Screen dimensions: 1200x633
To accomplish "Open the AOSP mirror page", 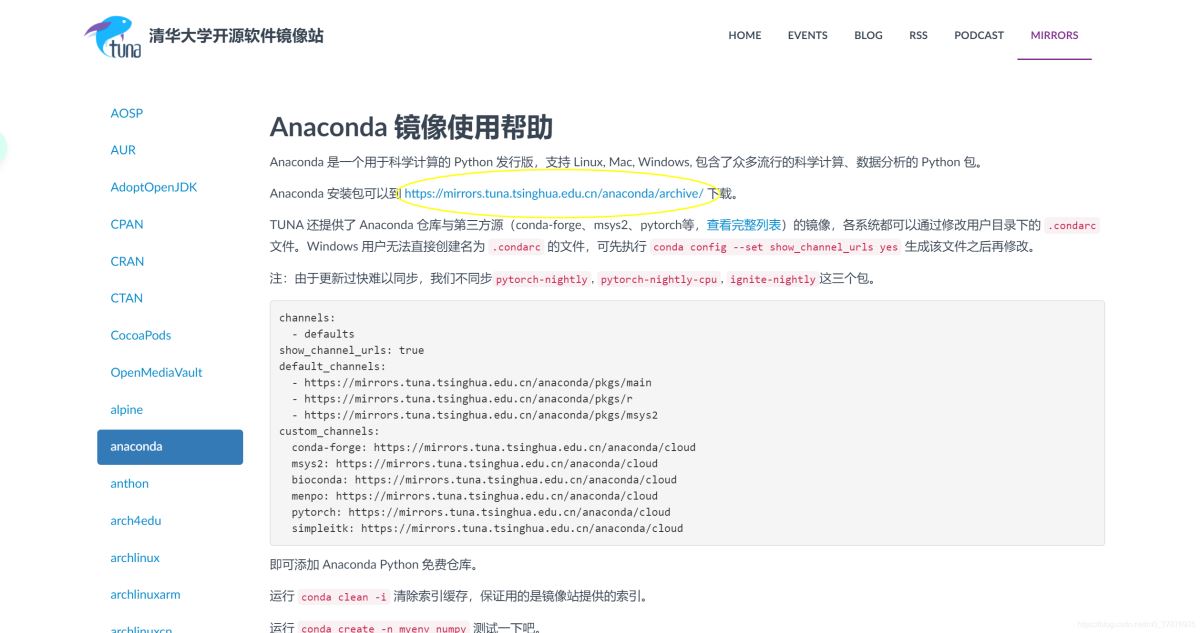I will tap(126, 113).
